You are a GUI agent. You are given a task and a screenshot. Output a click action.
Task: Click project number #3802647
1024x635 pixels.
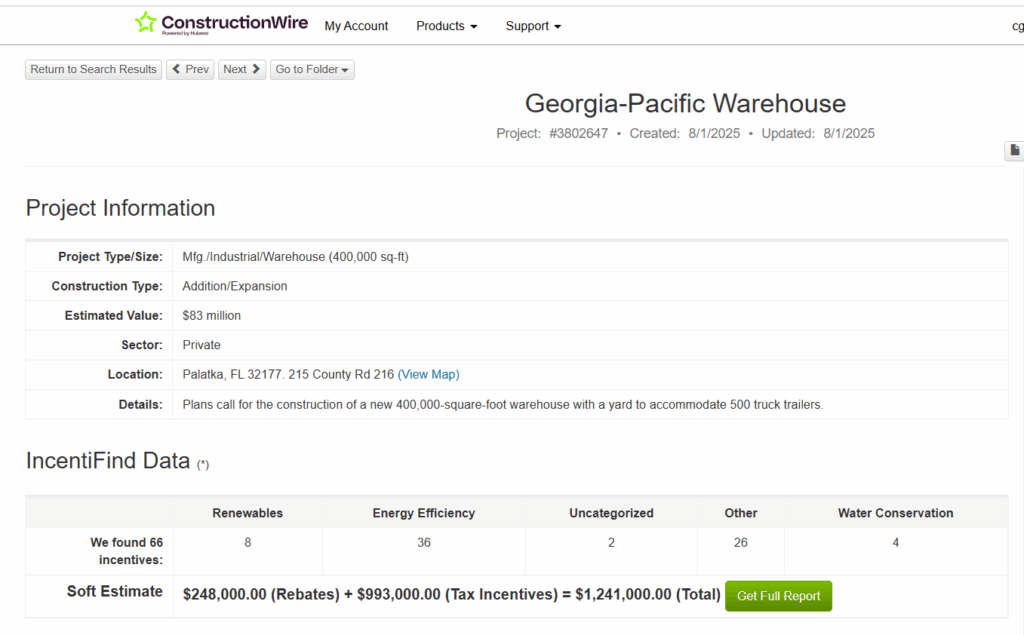[x=579, y=133]
